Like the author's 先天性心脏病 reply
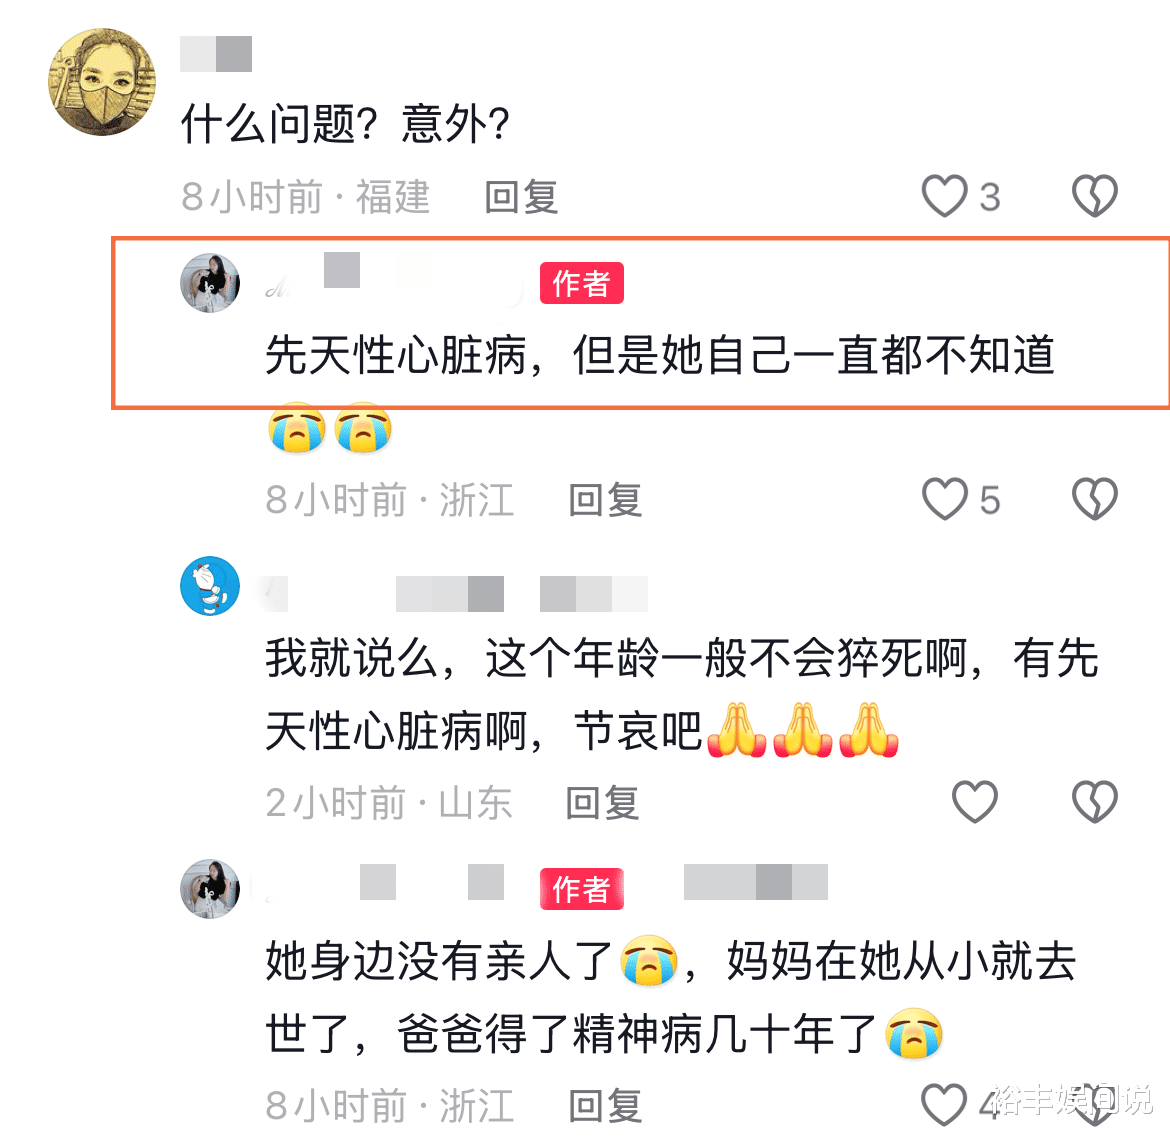 coord(945,499)
